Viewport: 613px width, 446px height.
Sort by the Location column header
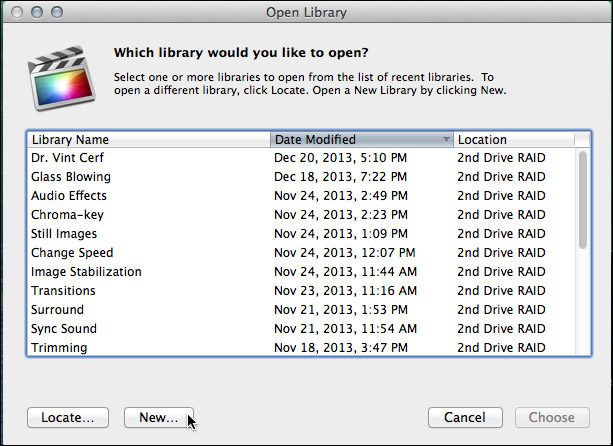pos(514,140)
